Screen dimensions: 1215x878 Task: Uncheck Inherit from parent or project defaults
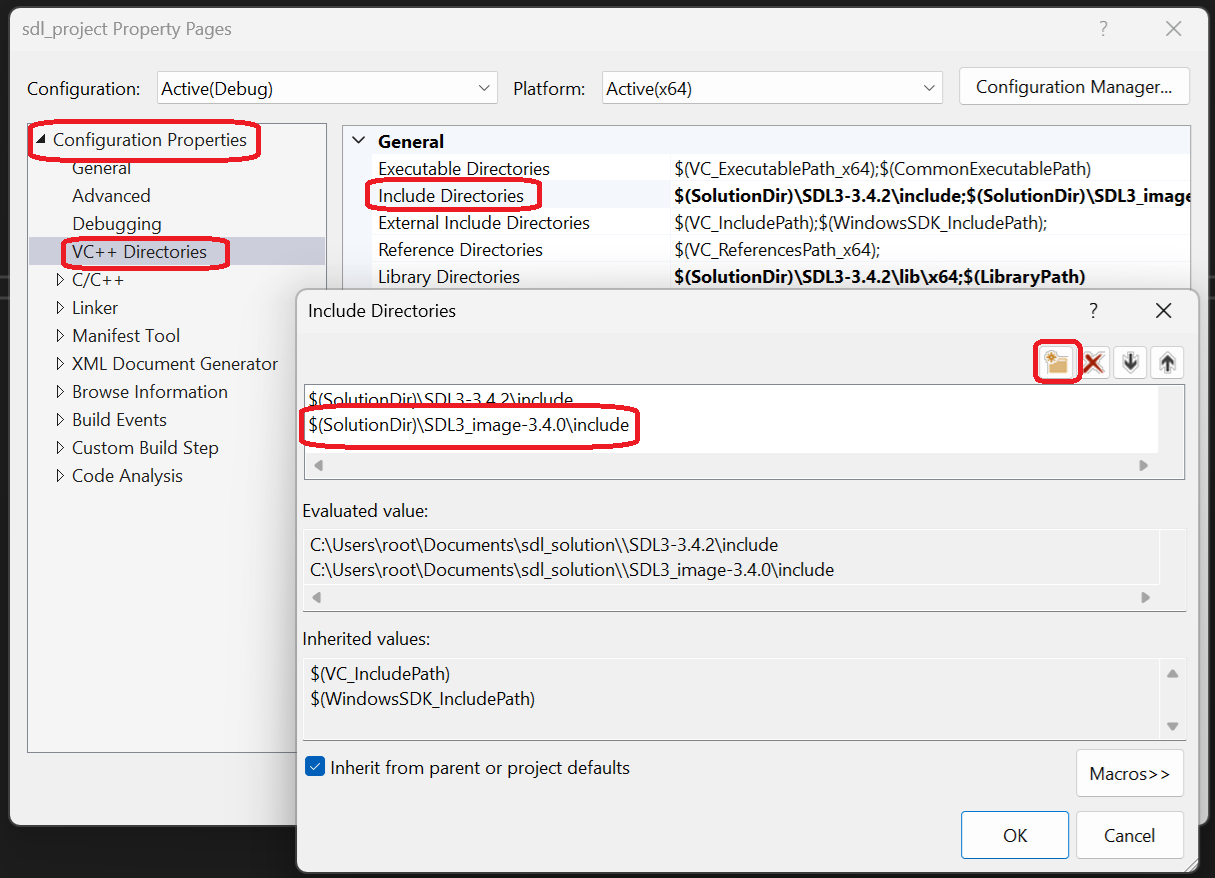click(x=315, y=766)
